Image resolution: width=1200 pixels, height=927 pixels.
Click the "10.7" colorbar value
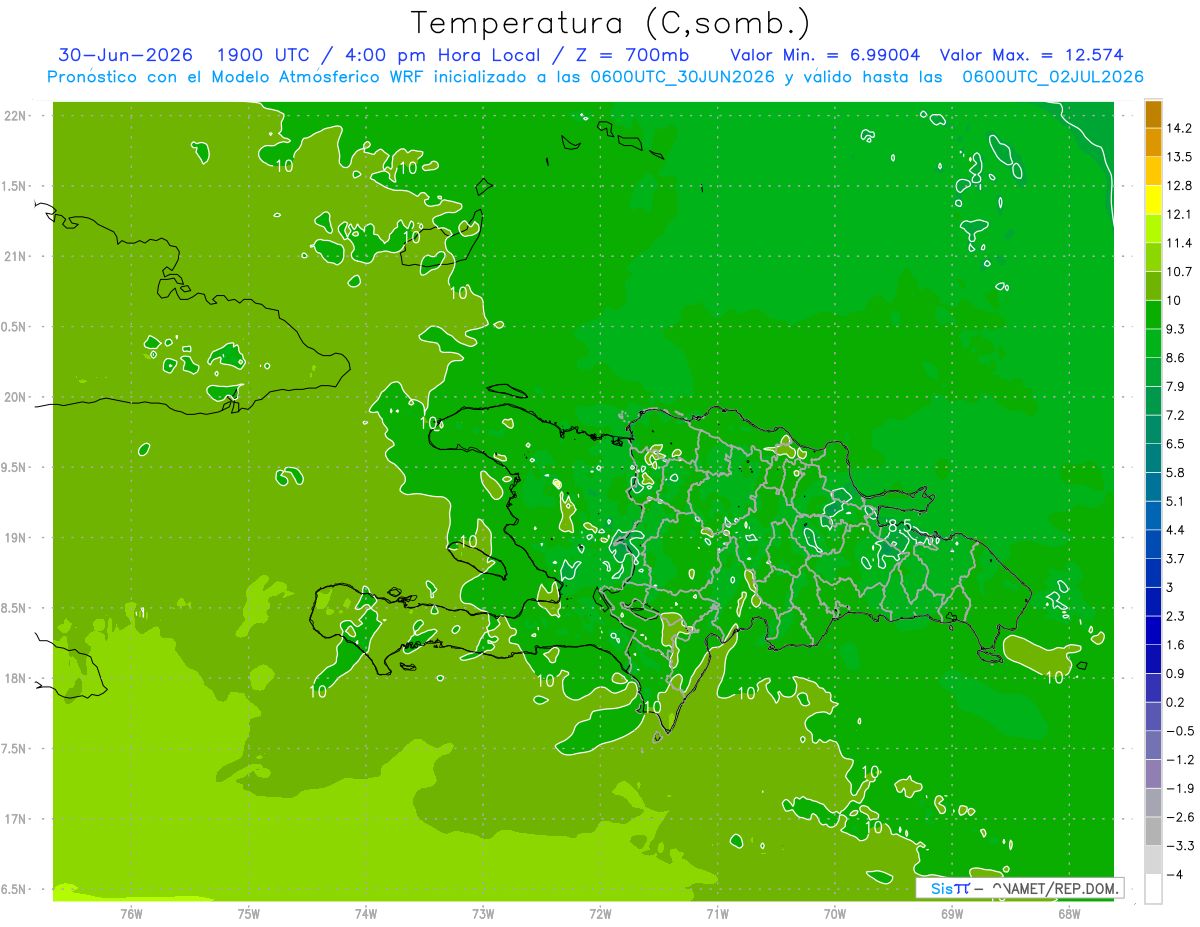coord(1180,272)
